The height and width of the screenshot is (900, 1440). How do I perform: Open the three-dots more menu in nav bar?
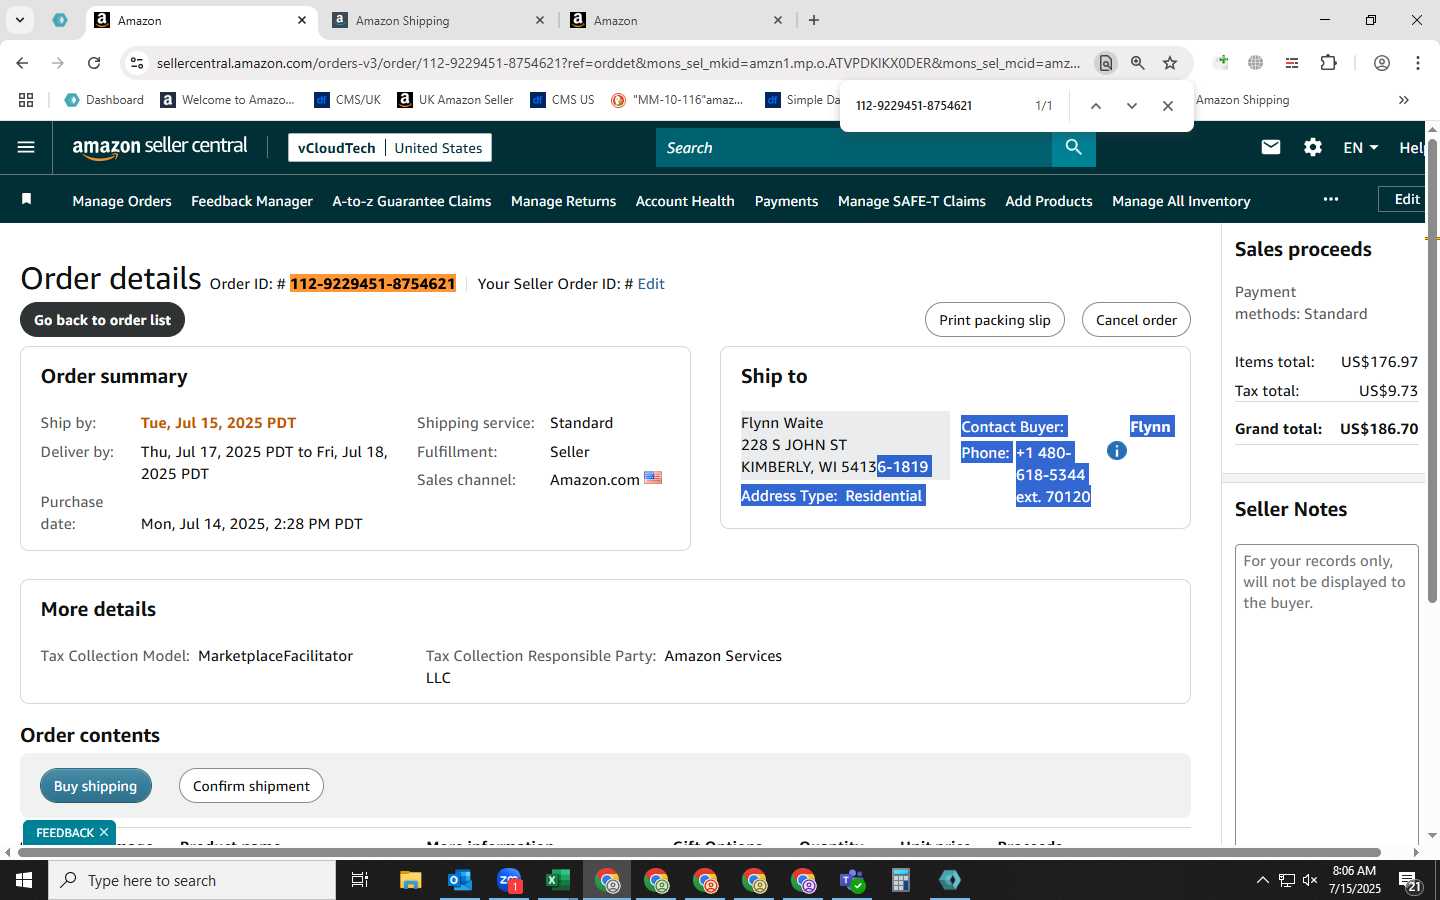tap(1330, 199)
